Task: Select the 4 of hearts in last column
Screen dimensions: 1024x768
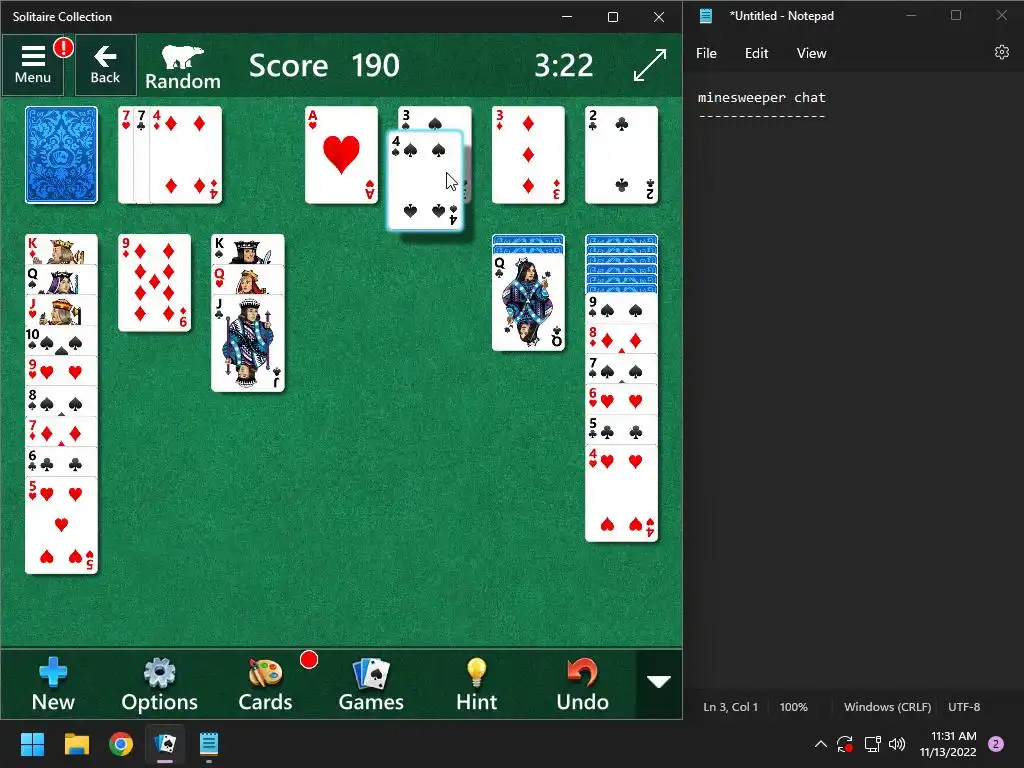Action: [622, 494]
